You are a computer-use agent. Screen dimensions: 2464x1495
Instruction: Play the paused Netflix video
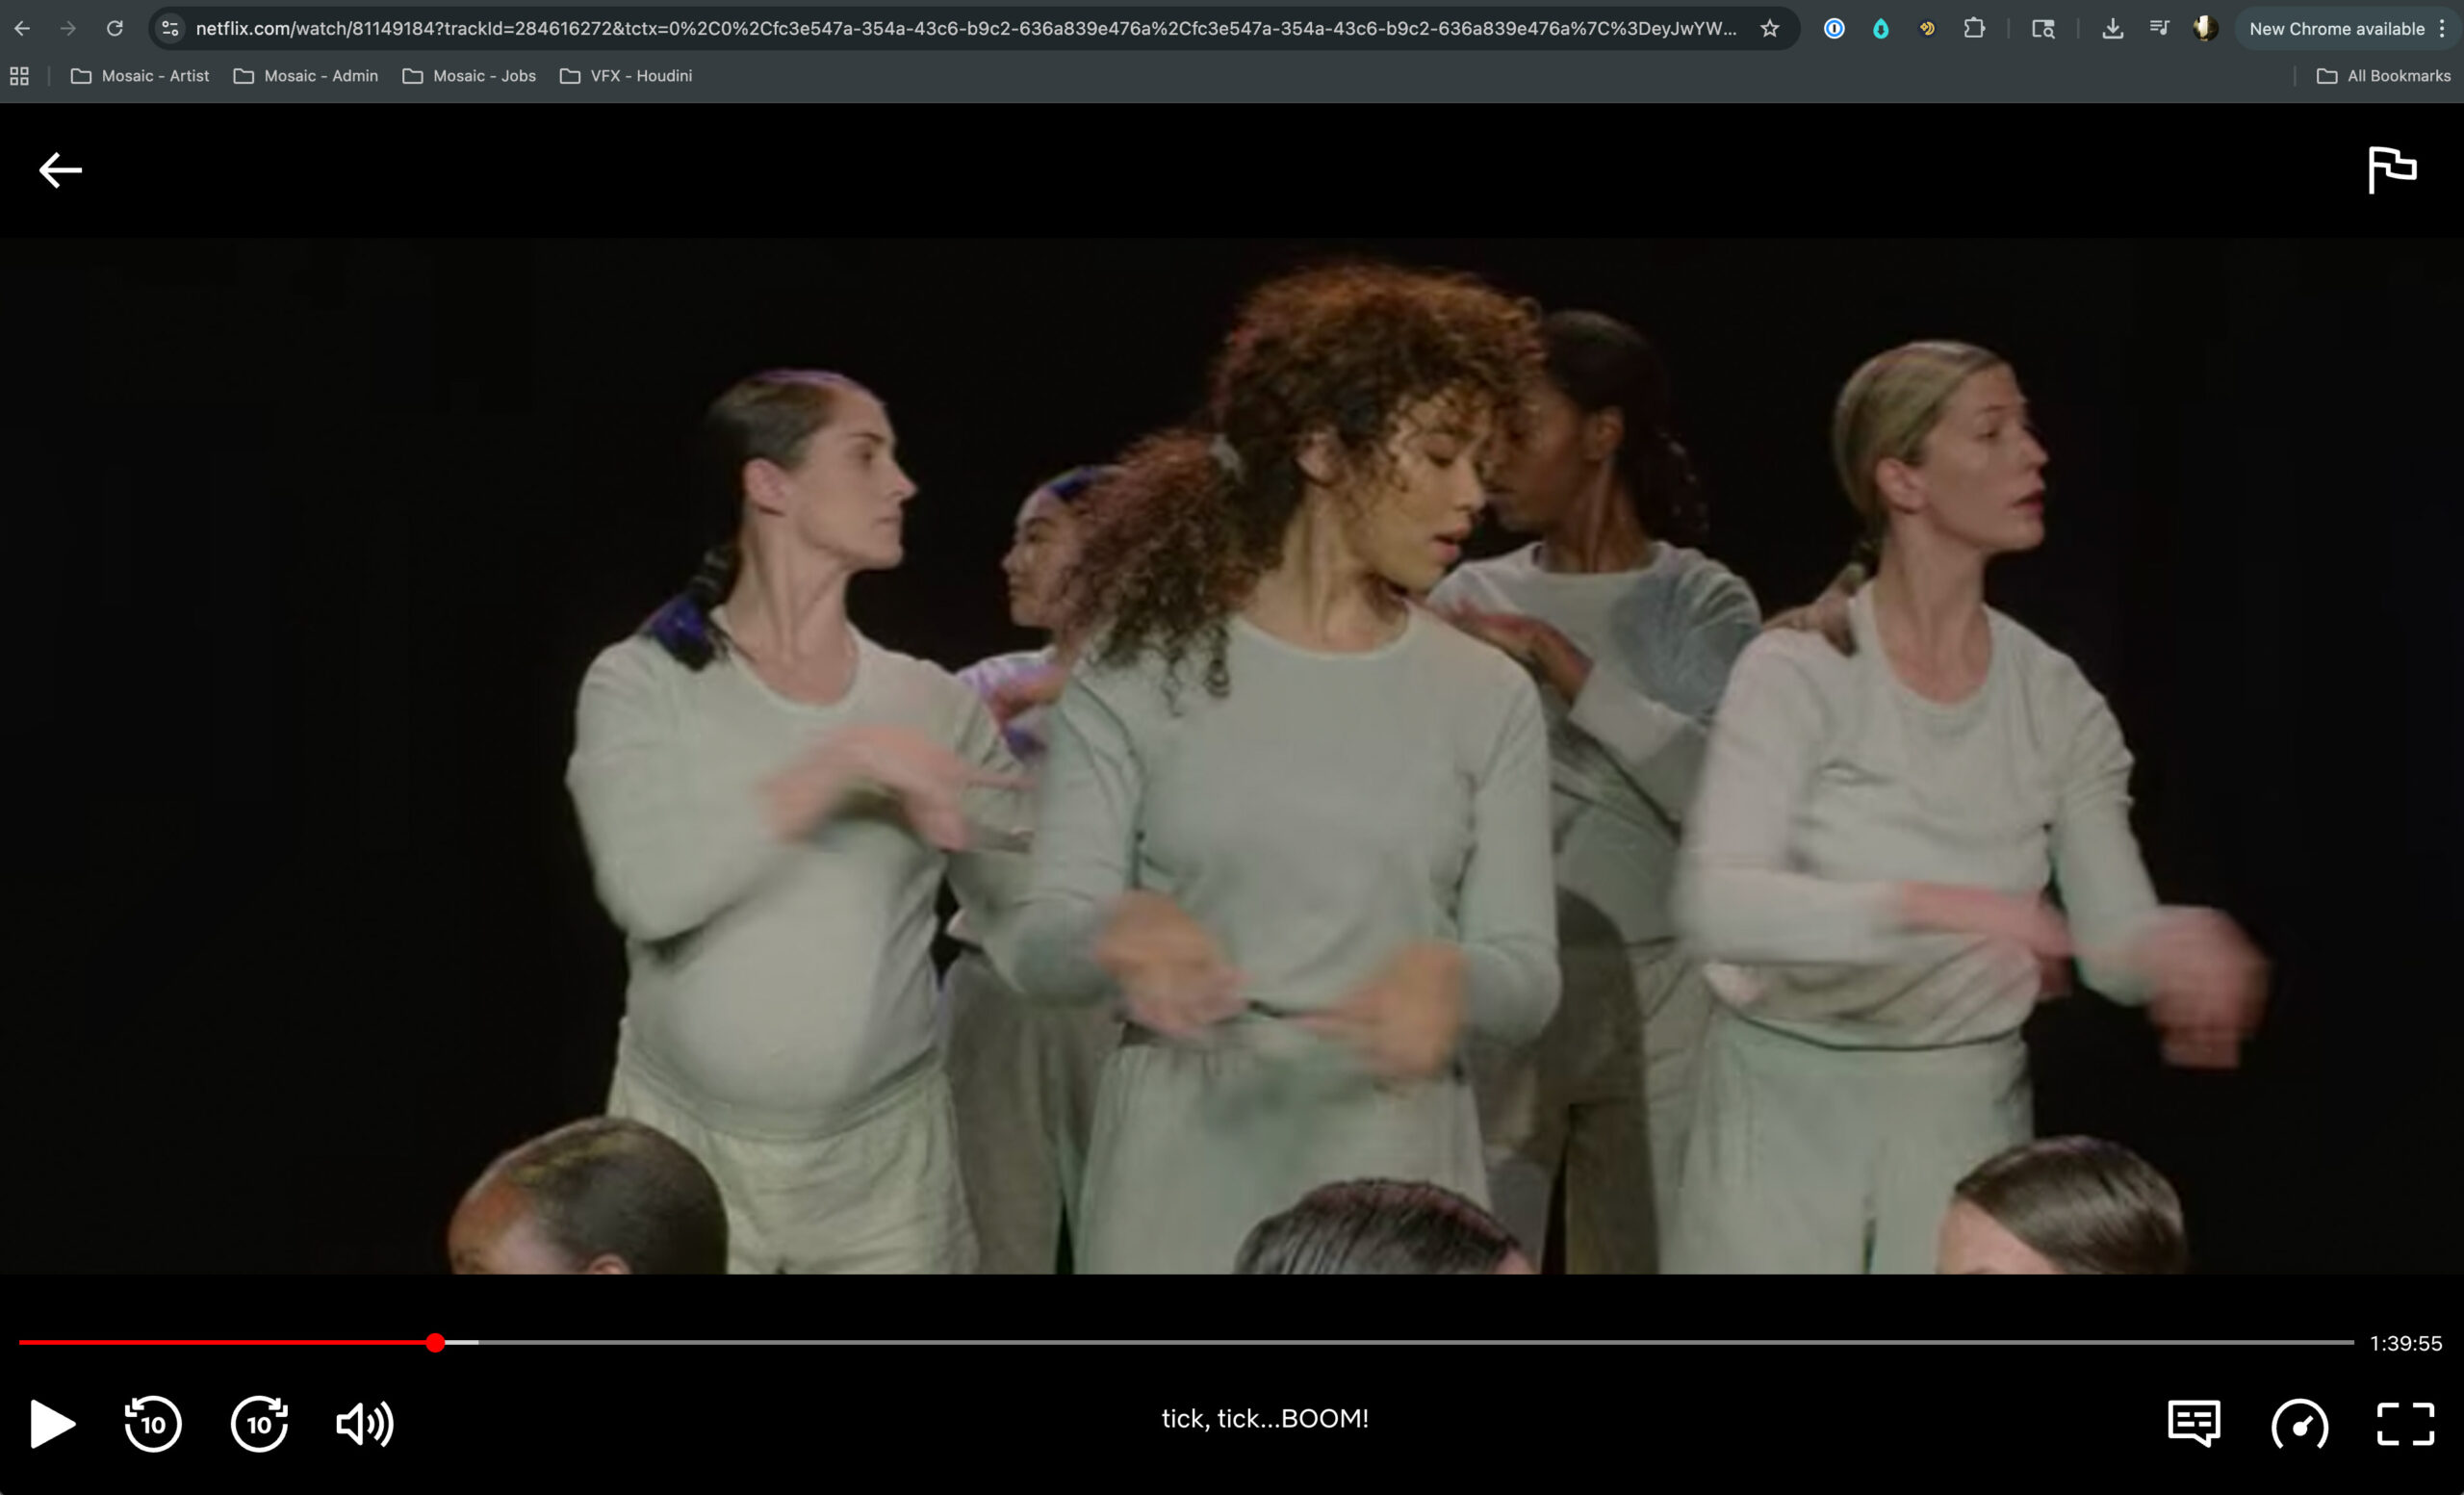(x=52, y=1423)
